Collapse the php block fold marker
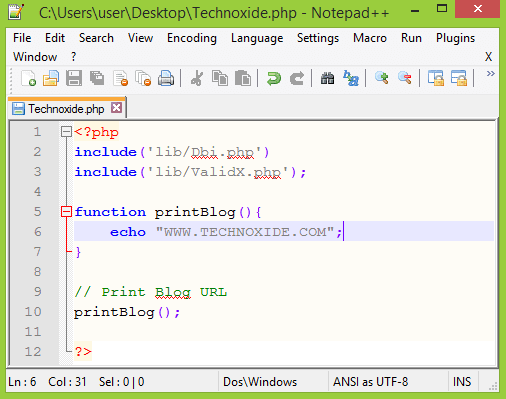Viewport: 506px width, 399px height. [66, 132]
